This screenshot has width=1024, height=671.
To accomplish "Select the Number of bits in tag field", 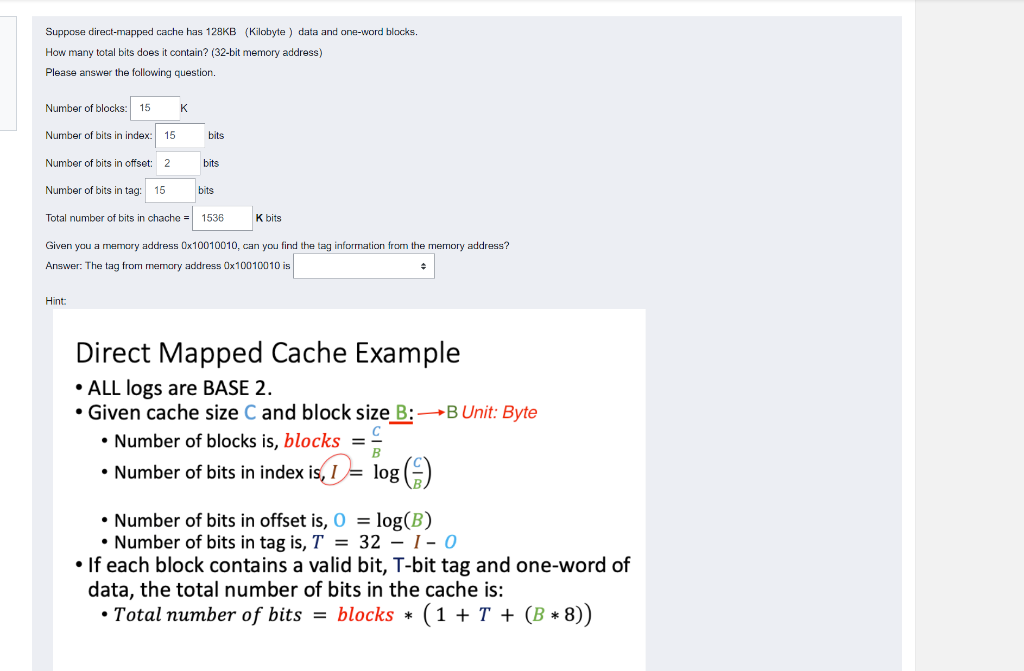I will (169, 190).
